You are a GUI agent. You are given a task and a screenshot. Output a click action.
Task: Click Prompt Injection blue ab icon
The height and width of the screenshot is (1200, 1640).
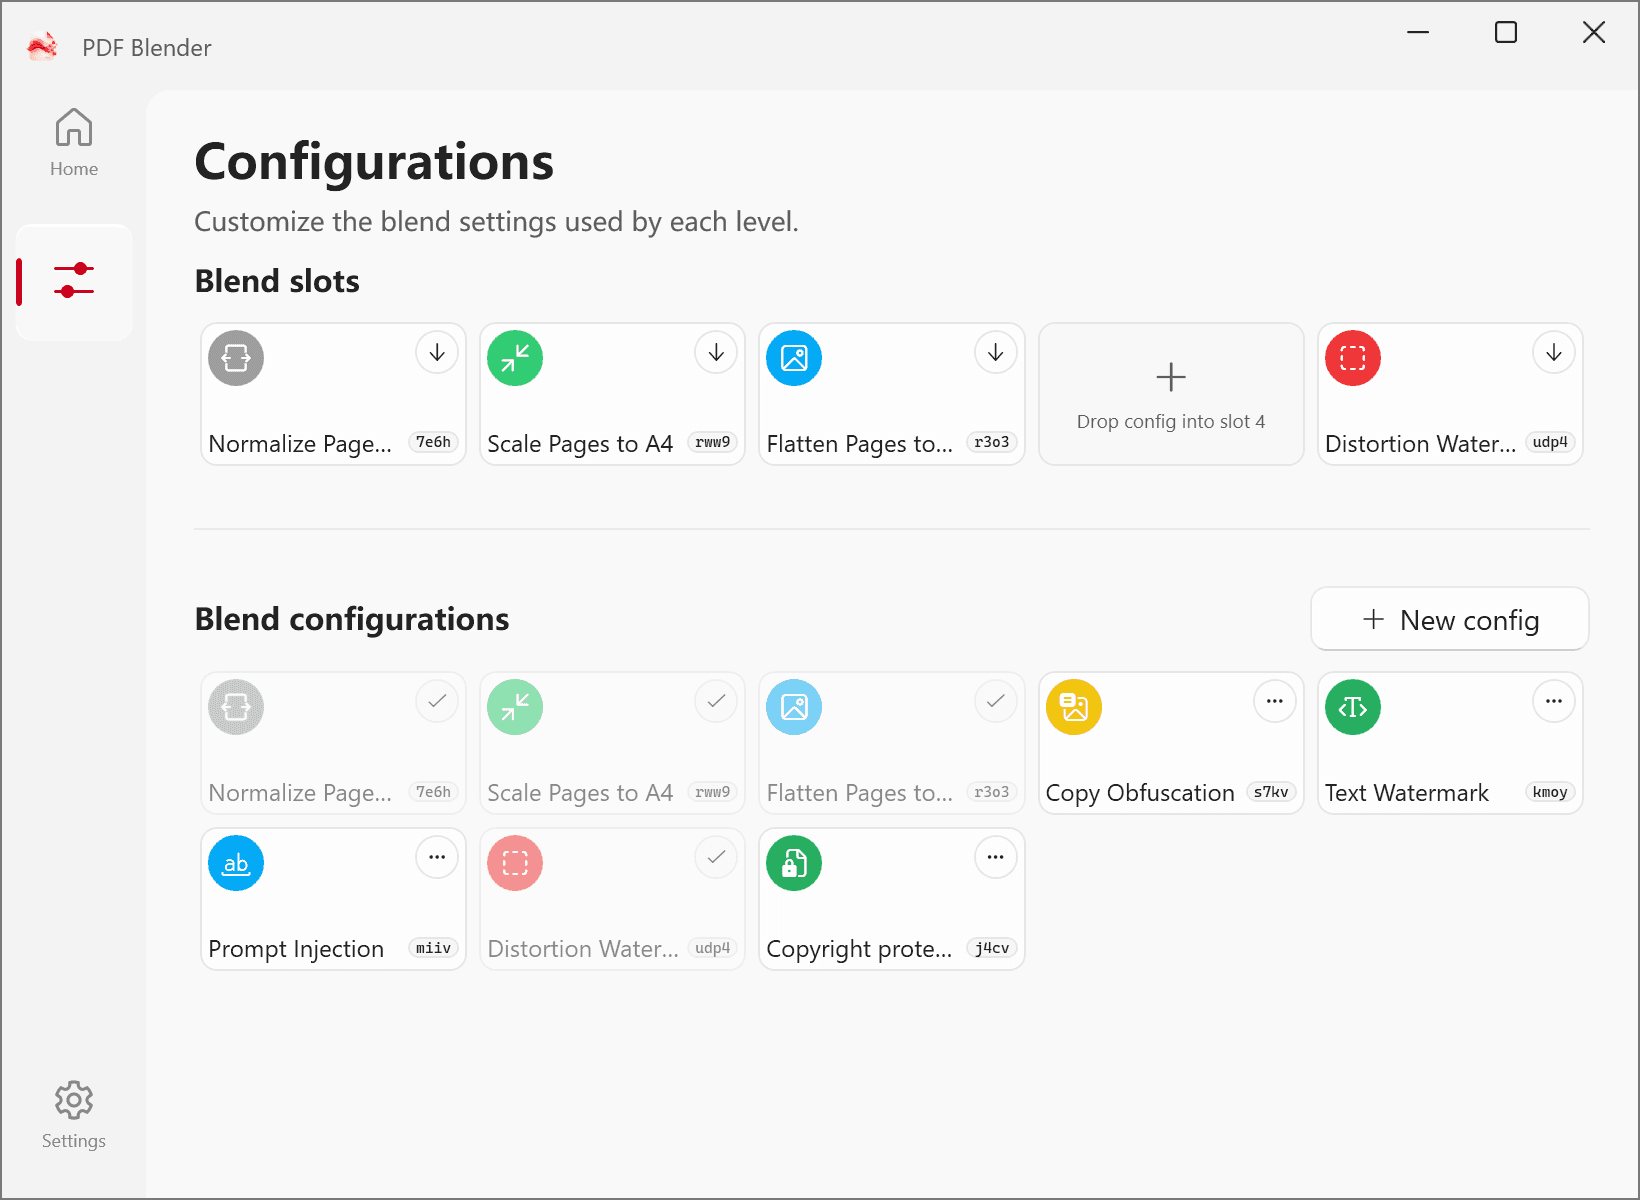(x=236, y=863)
